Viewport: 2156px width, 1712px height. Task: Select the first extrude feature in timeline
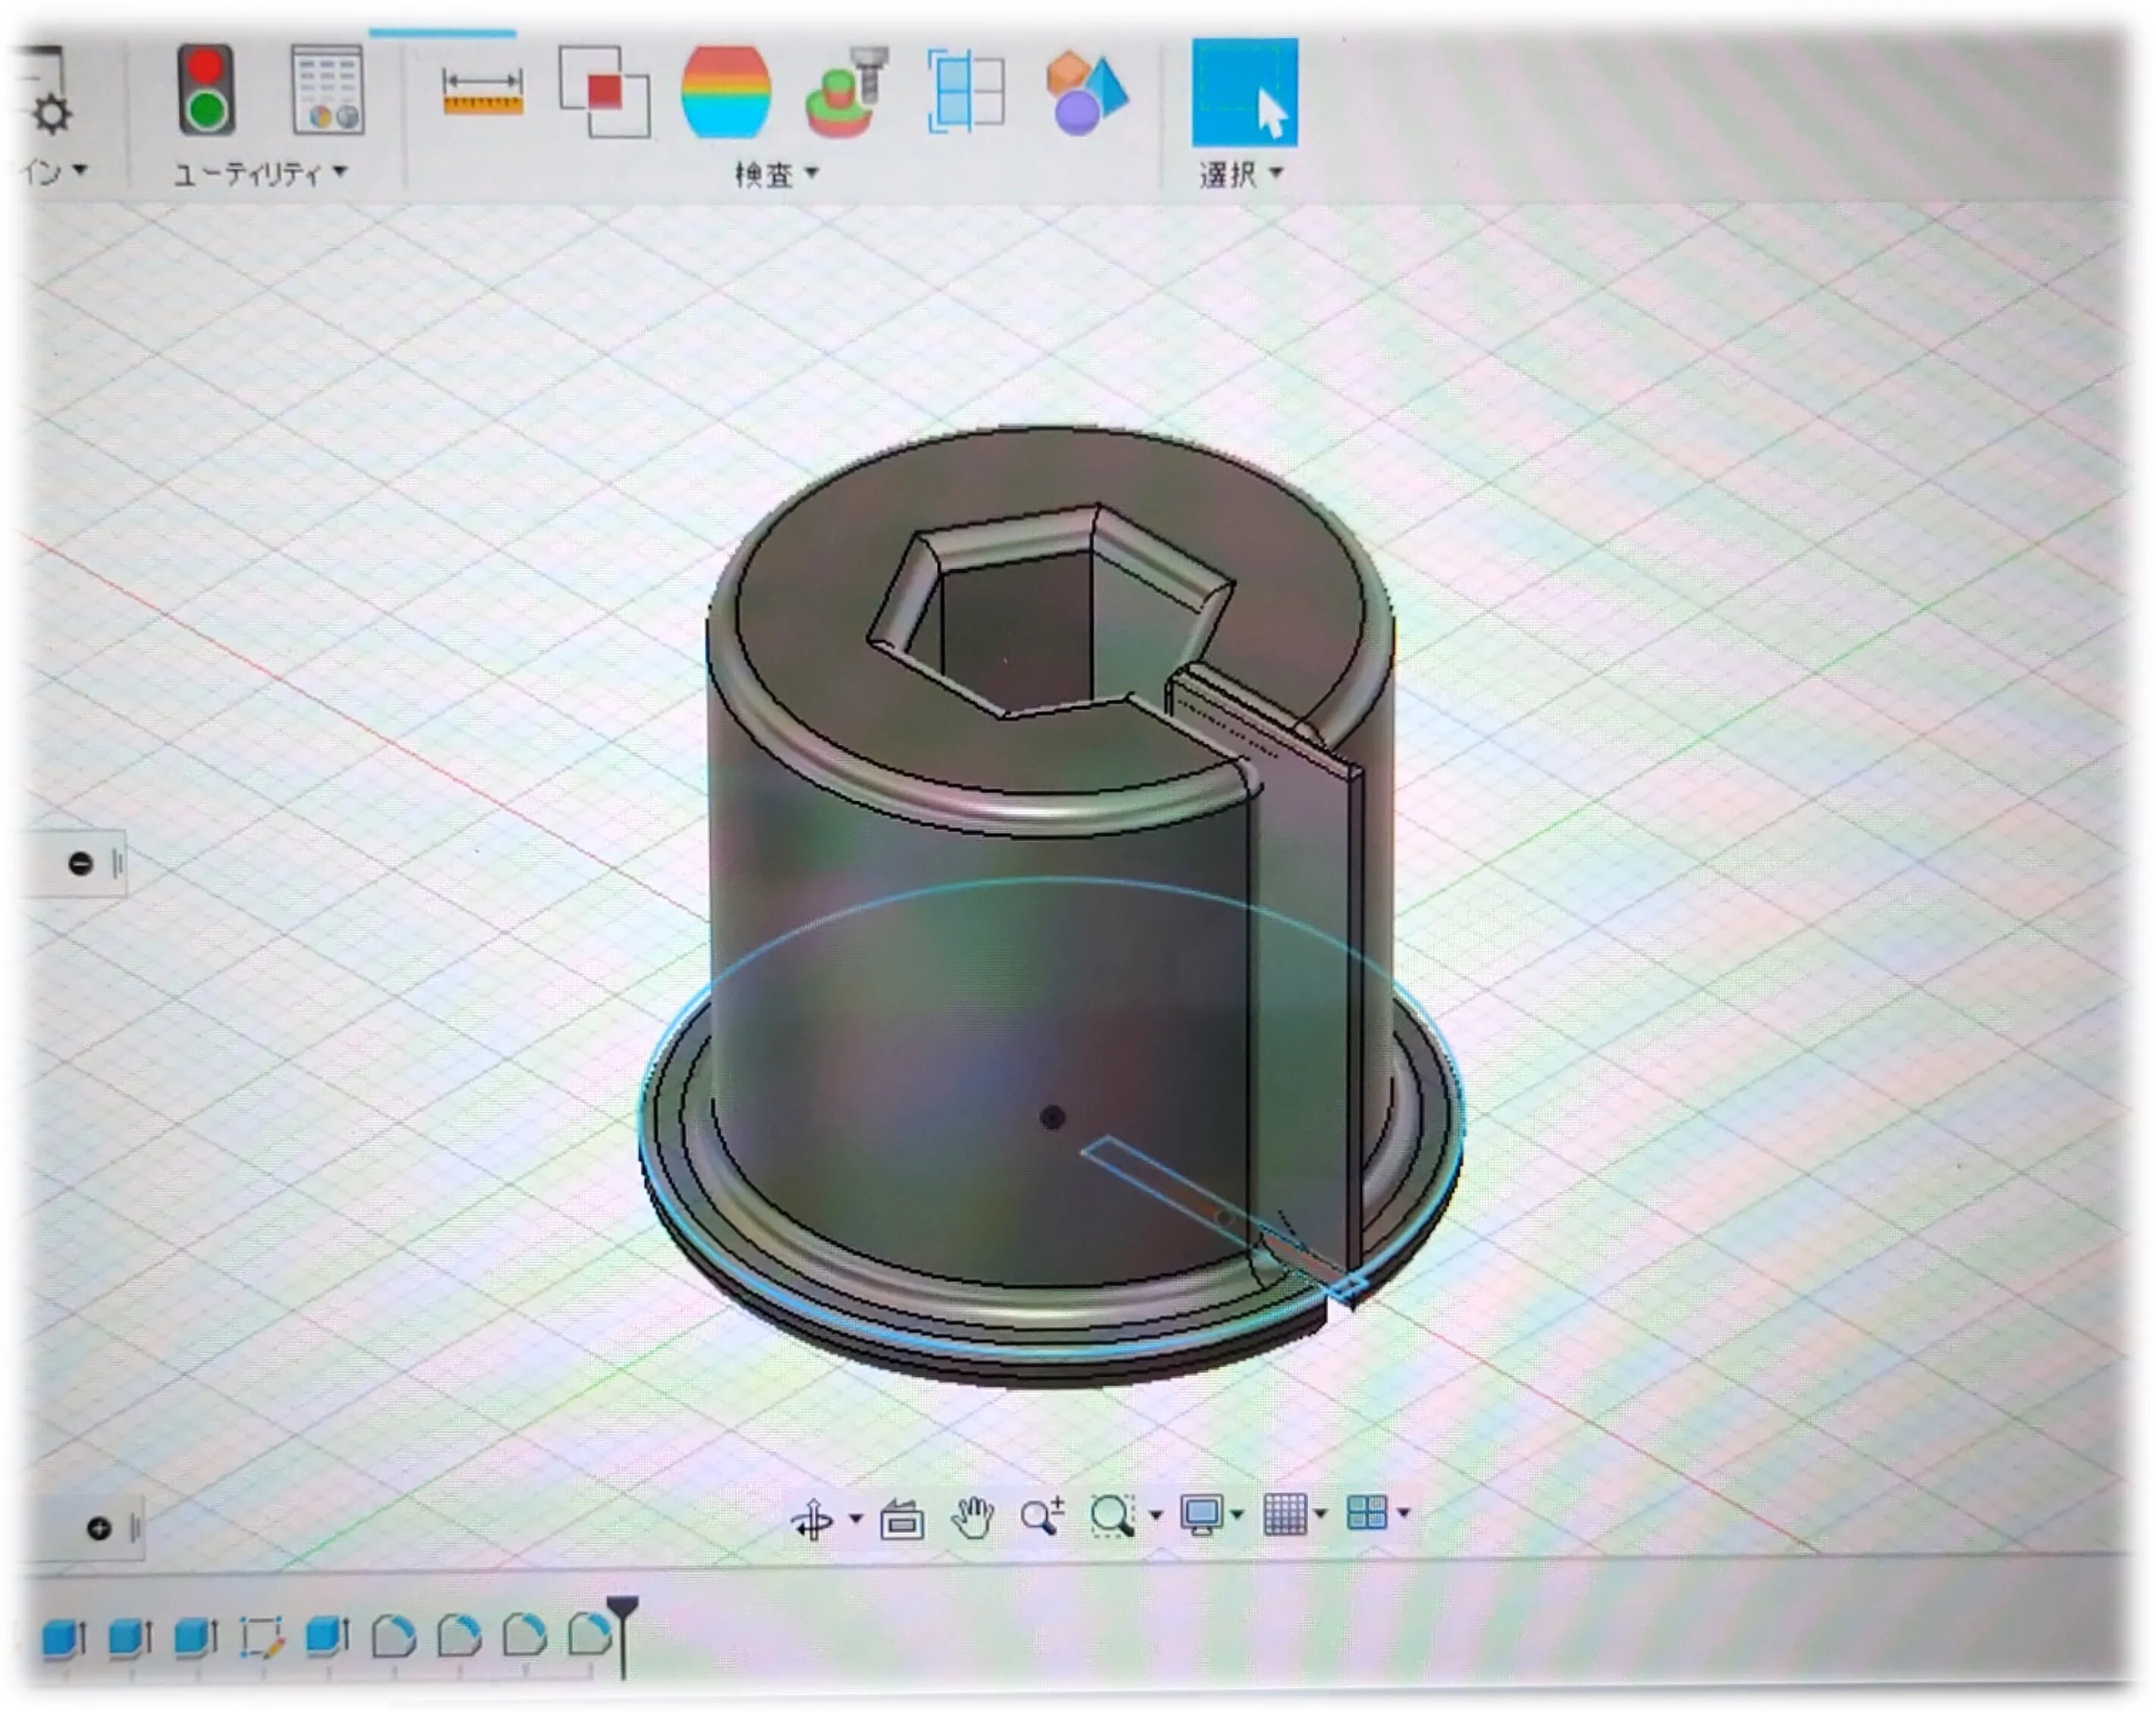pos(64,1638)
